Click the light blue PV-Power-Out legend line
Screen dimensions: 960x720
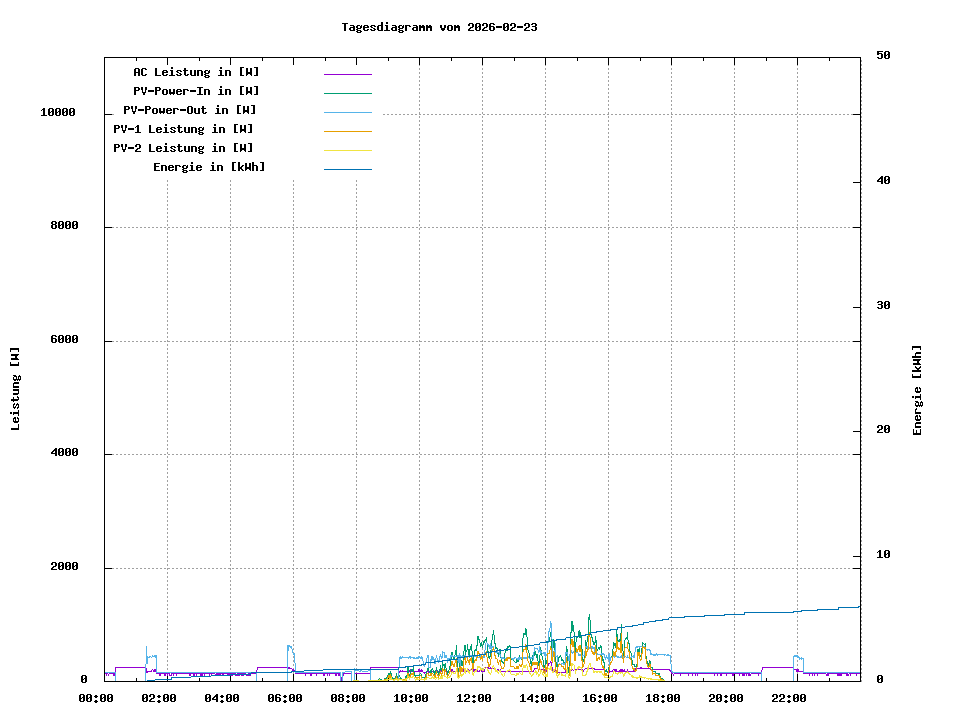(347, 112)
